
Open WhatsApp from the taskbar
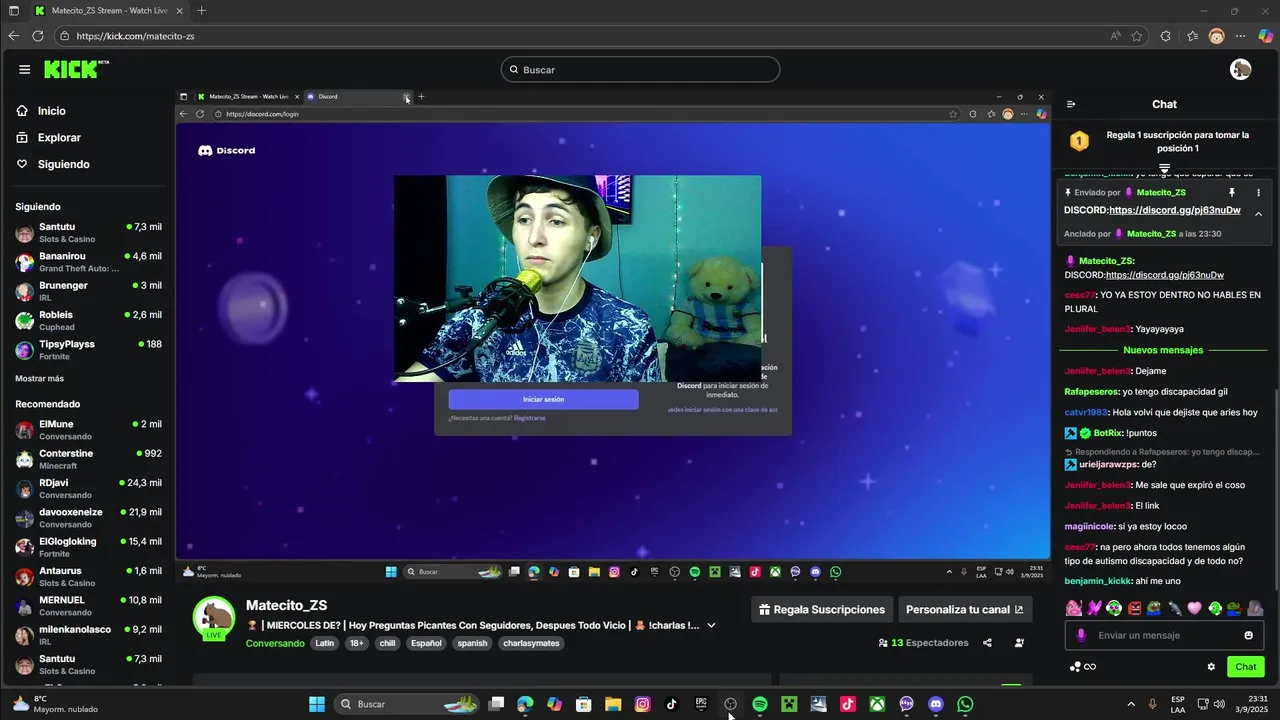coord(965,704)
